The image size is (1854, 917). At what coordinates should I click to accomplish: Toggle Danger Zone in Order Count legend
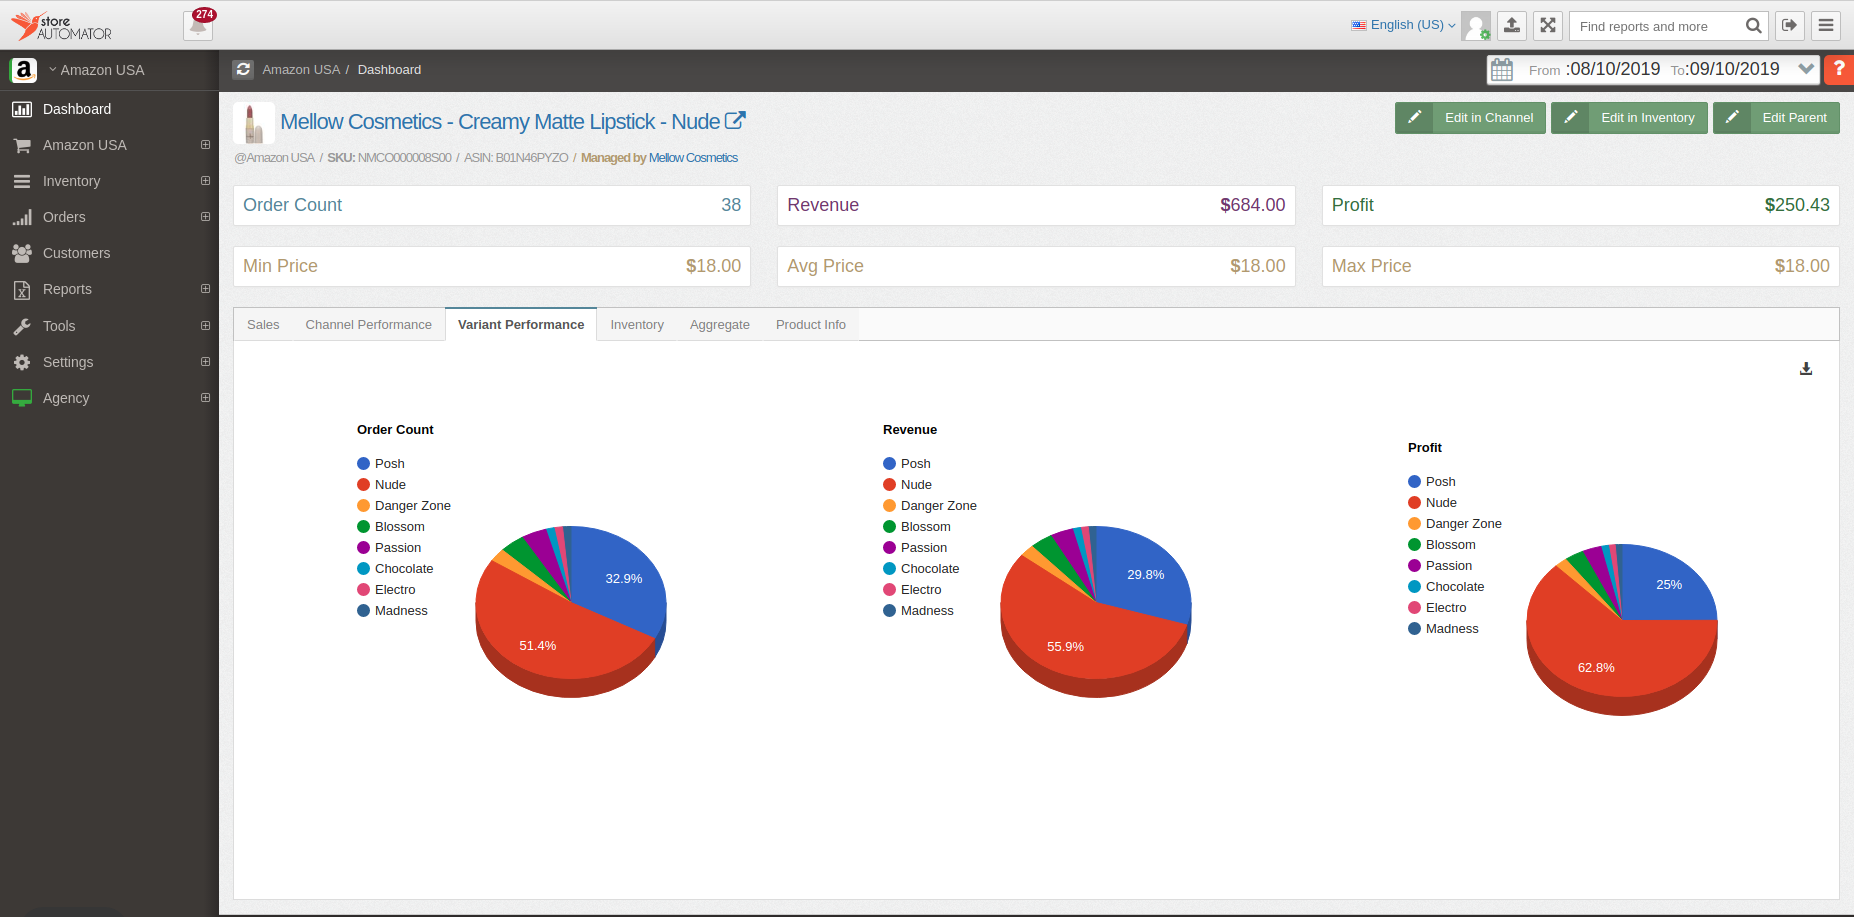pyautogui.click(x=404, y=506)
